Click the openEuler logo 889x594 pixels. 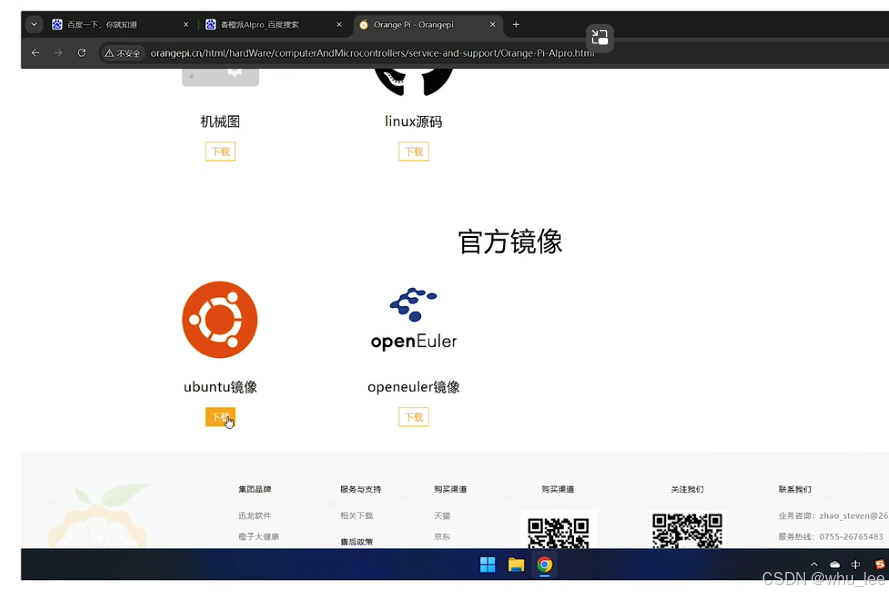[x=413, y=320]
